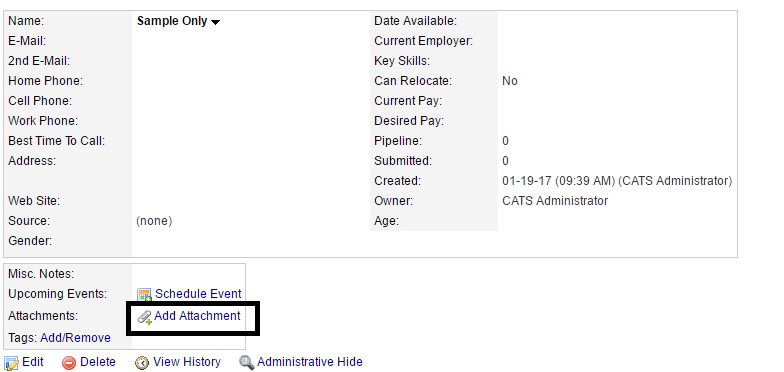Select the Best Time To Call label

pyautogui.click(x=56, y=141)
